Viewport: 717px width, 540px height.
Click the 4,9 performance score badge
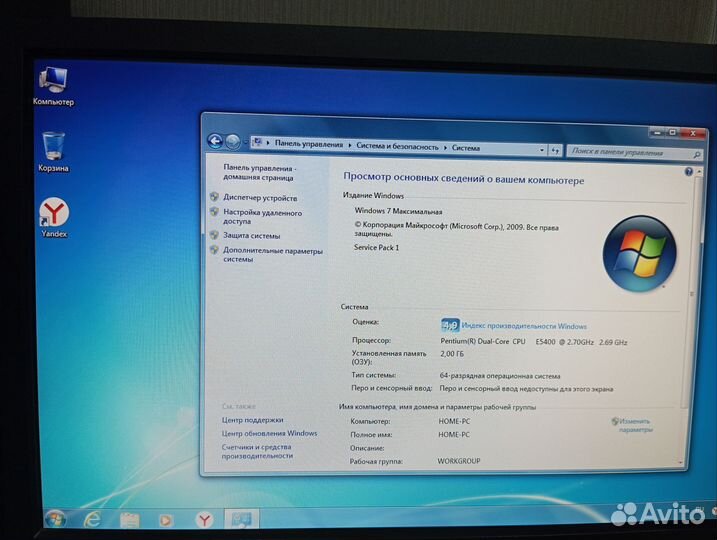(x=450, y=325)
